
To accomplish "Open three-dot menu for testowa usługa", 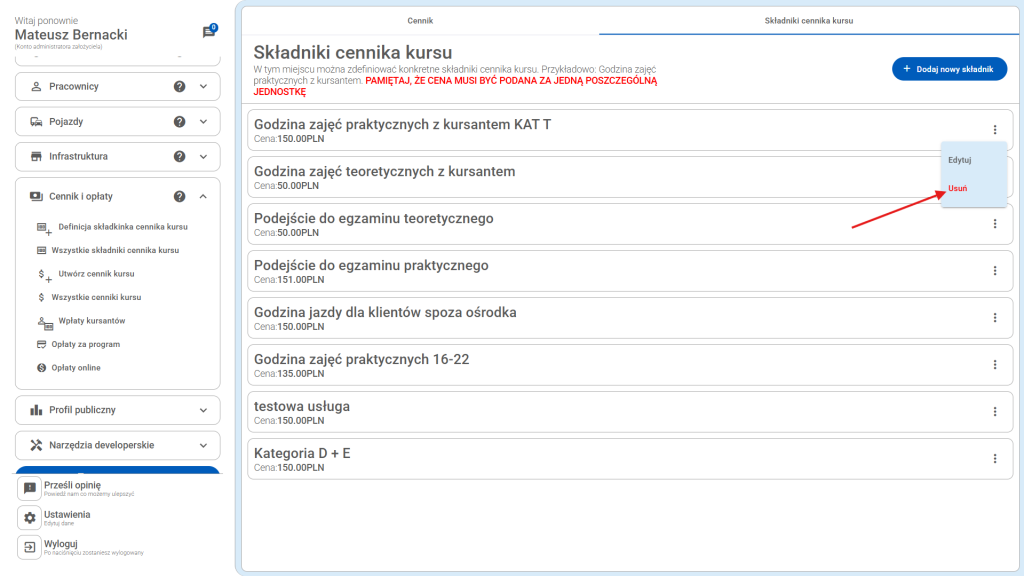I will coord(994,411).
